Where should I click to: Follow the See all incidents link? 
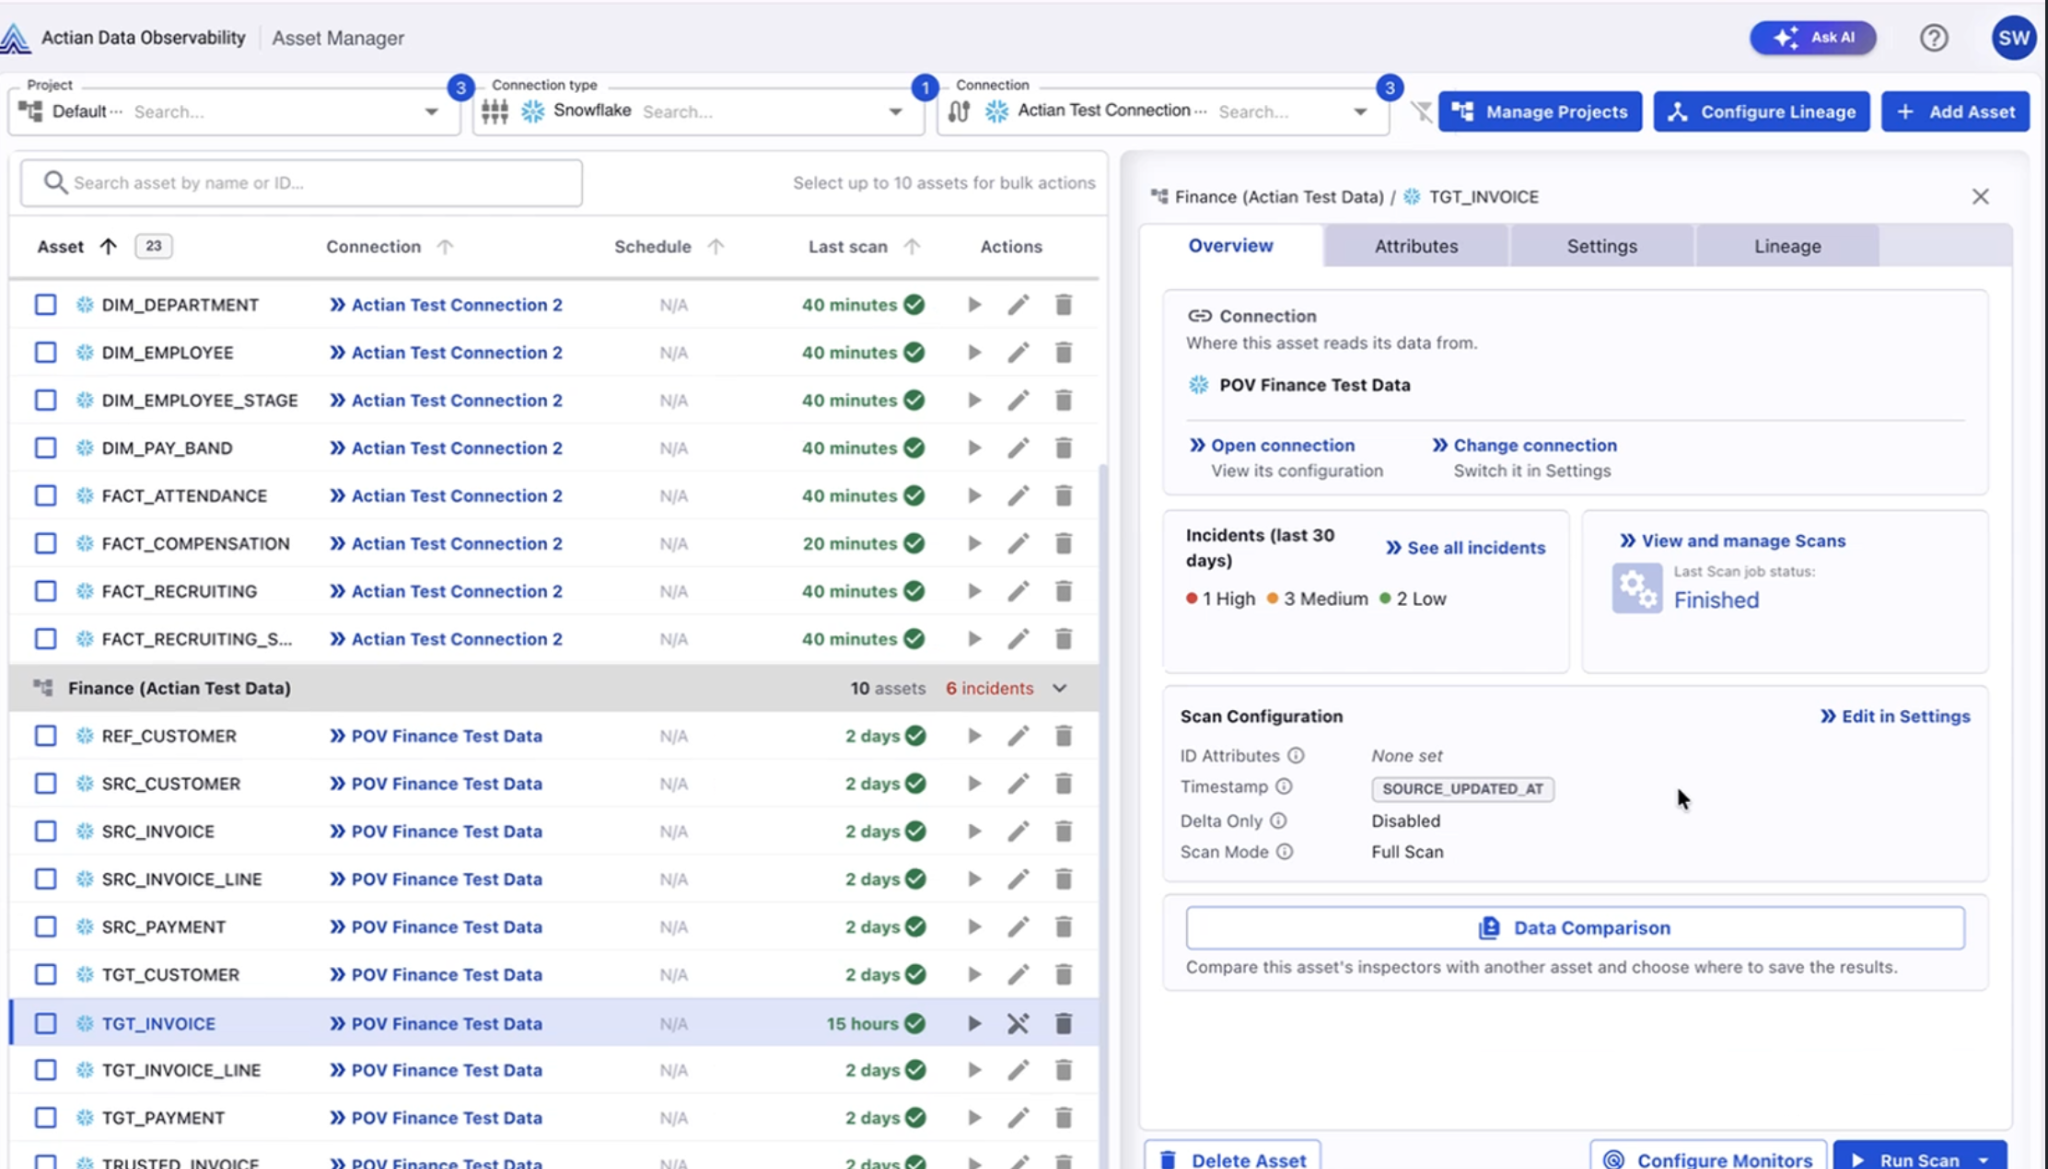(x=1465, y=548)
